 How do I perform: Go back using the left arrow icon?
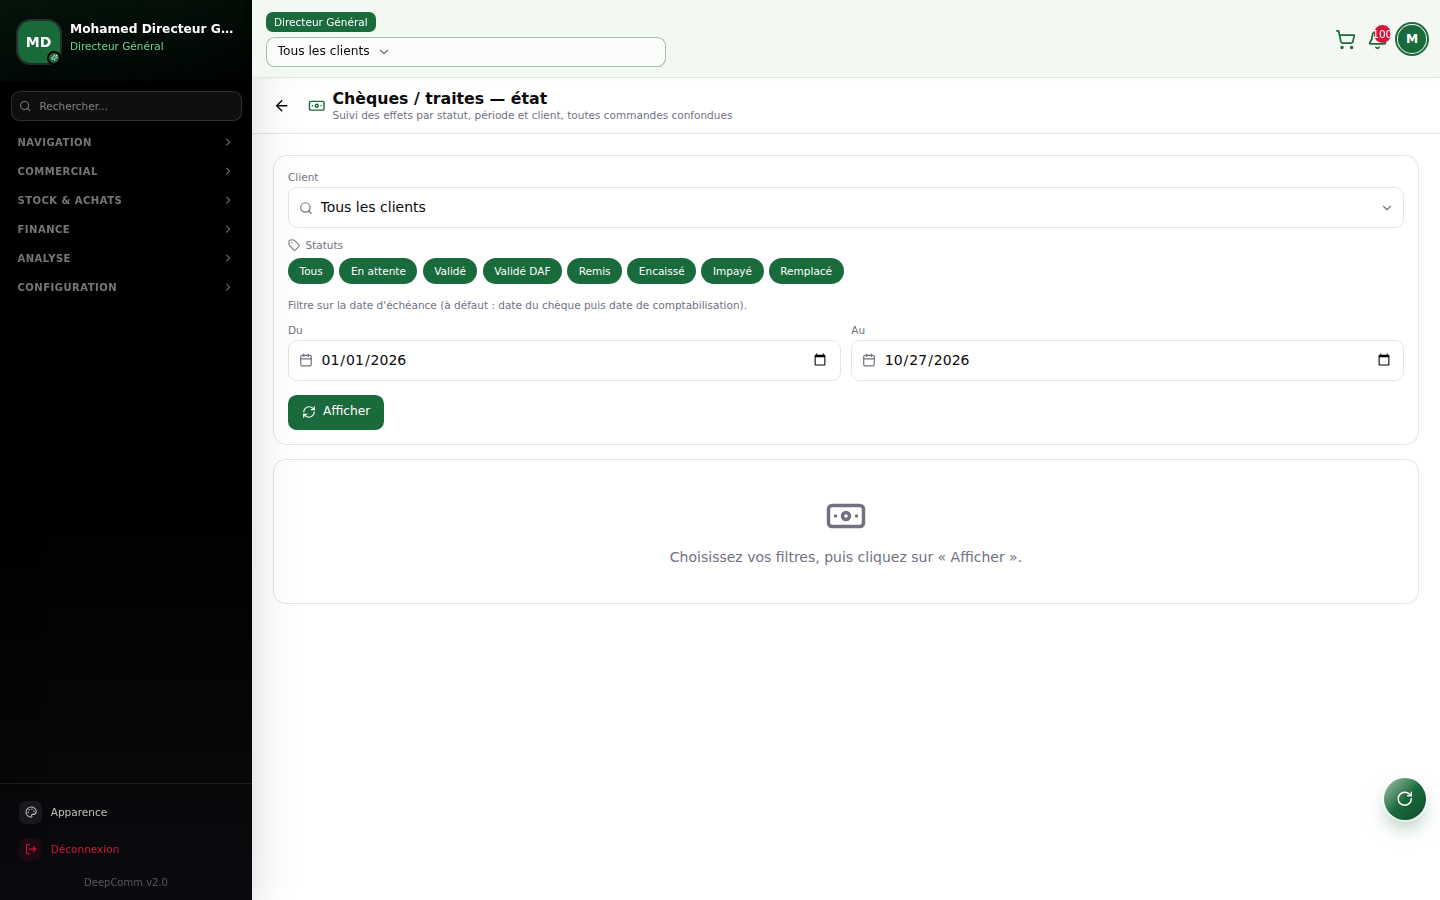point(282,106)
